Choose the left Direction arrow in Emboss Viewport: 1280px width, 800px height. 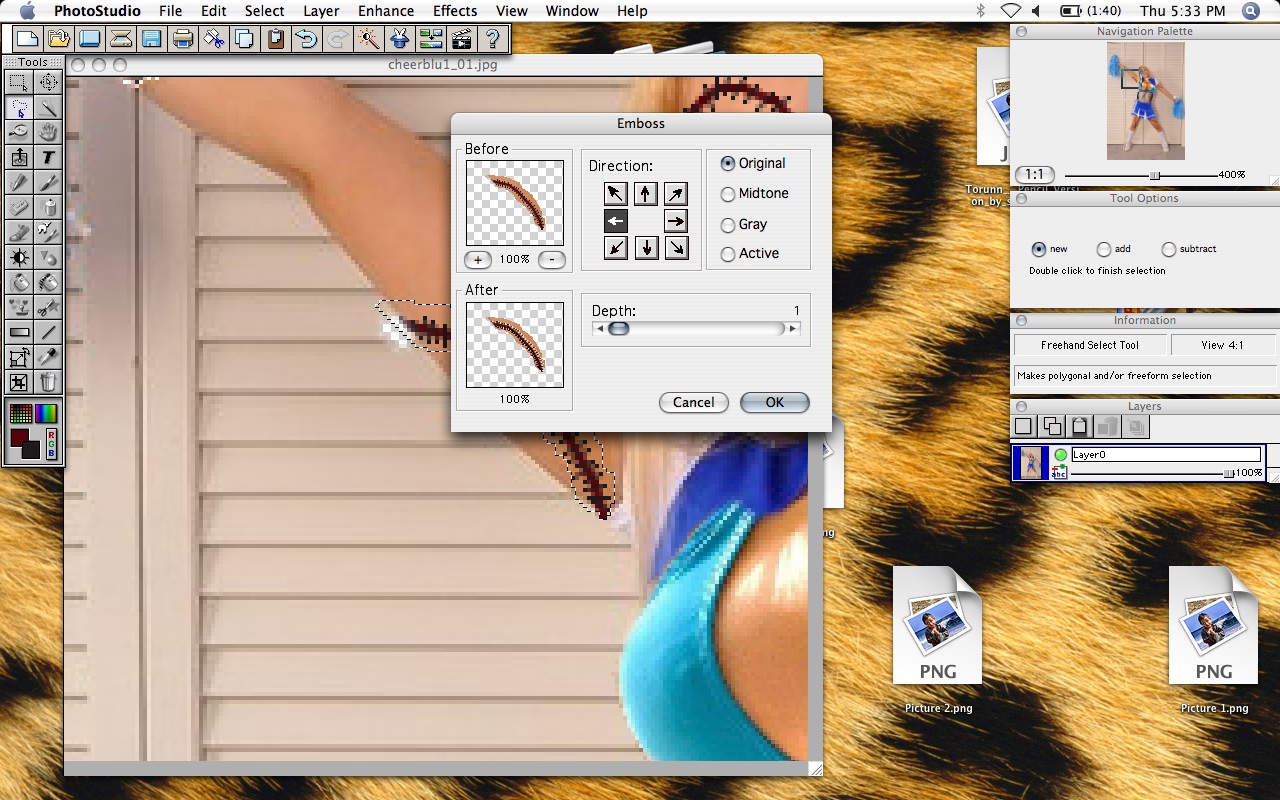pyautogui.click(x=616, y=221)
